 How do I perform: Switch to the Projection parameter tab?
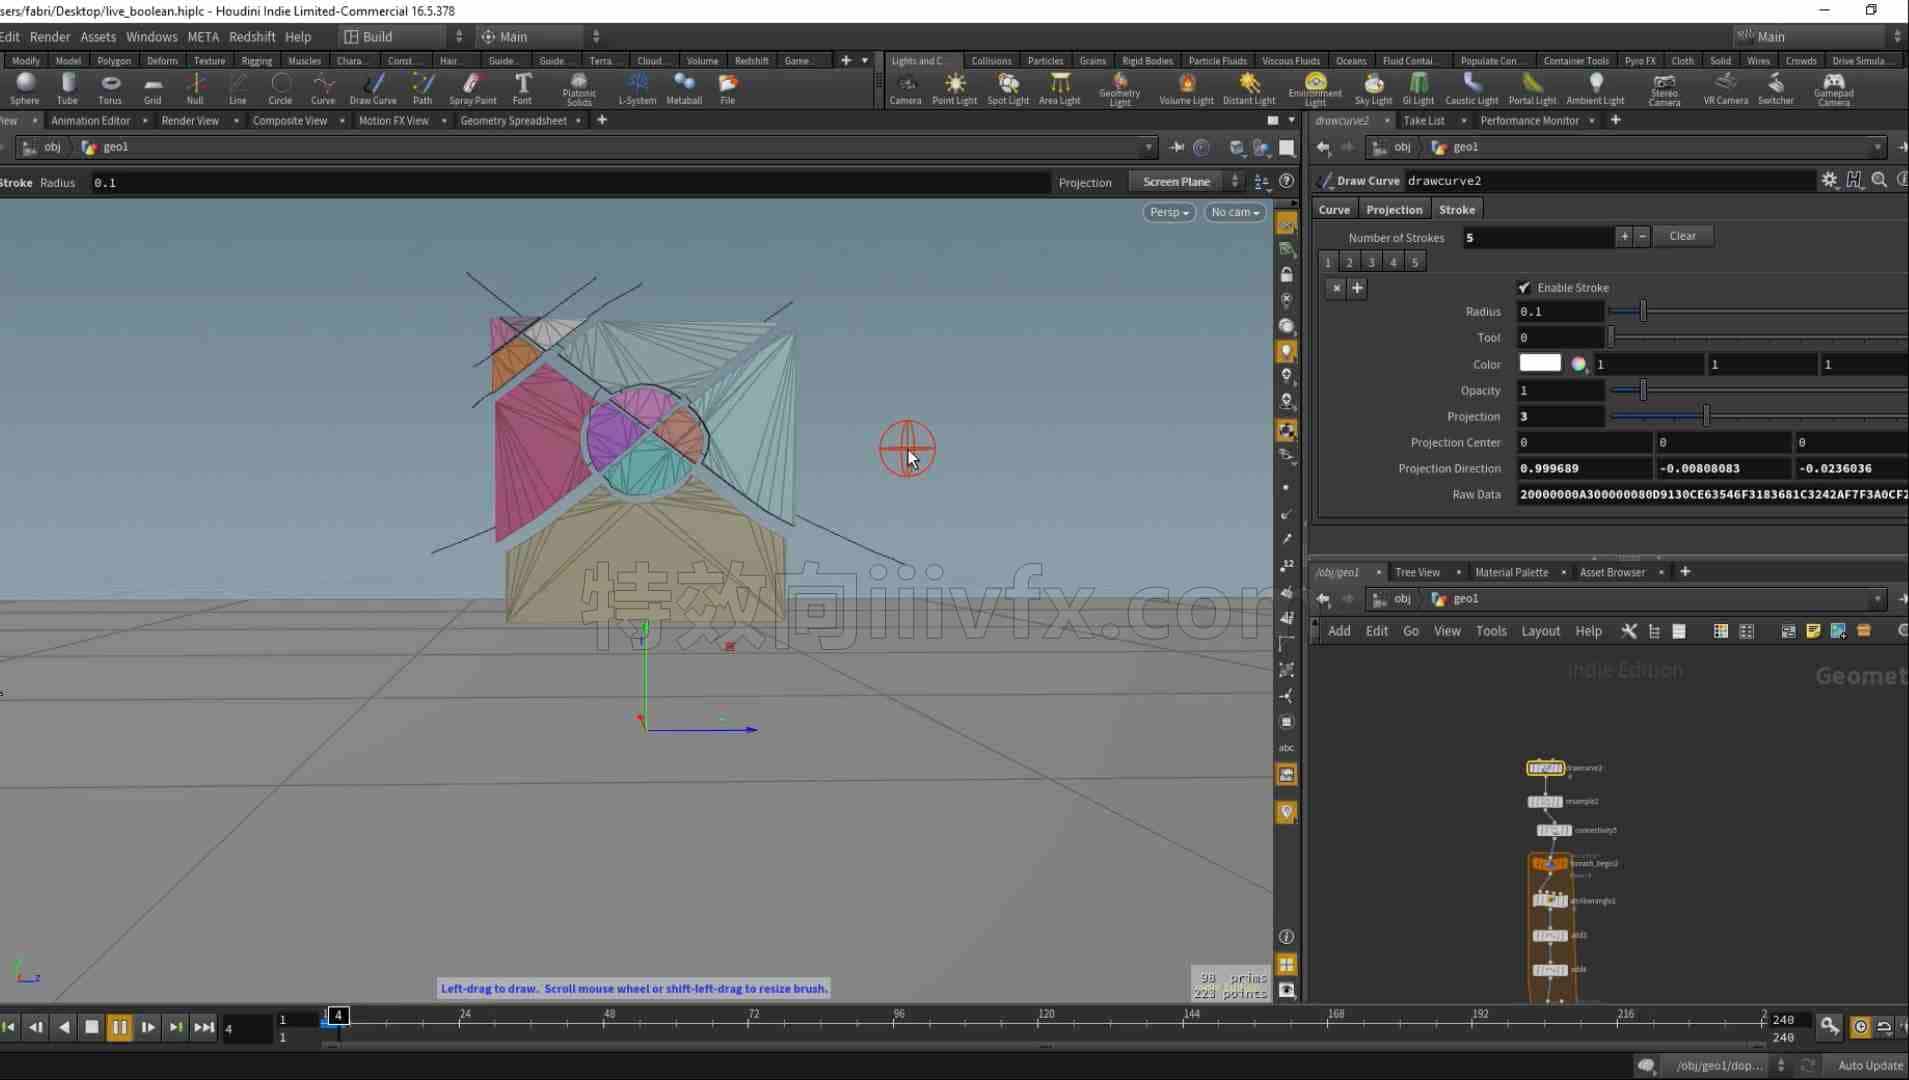(1394, 209)
